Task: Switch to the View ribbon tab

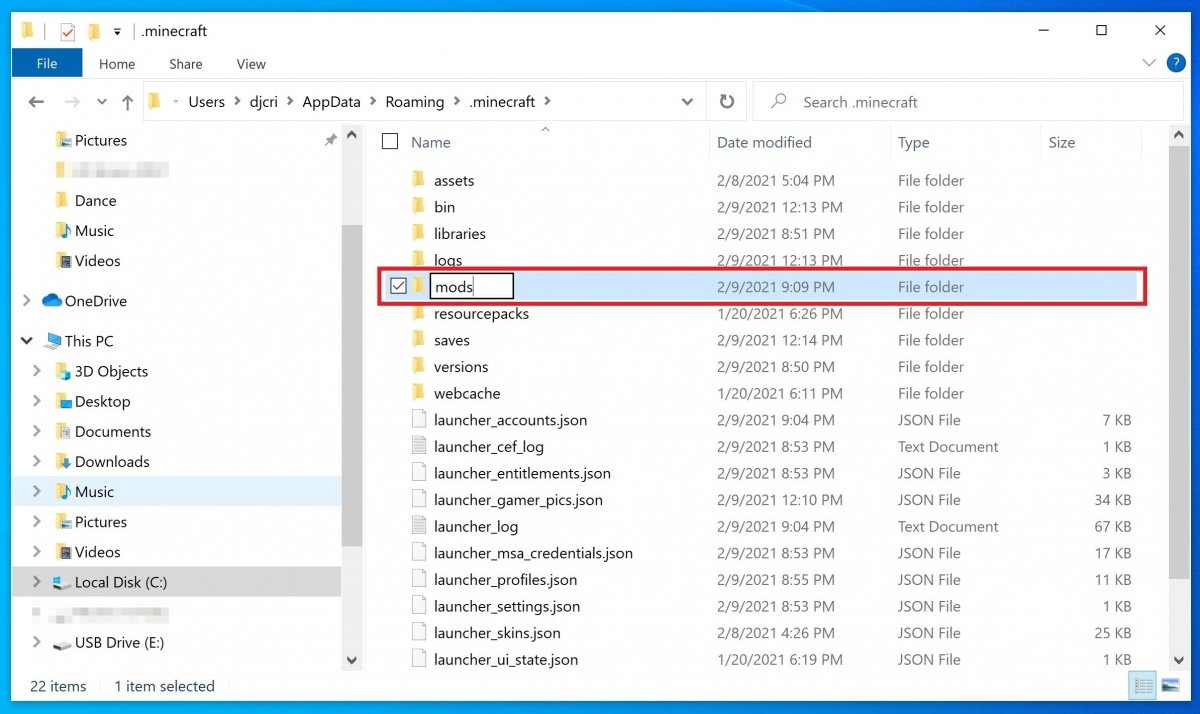Action: [251, 64]
